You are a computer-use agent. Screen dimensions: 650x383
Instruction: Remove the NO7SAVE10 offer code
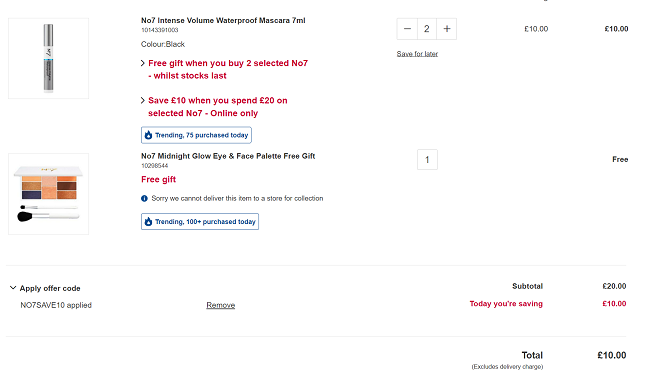[221, 305]
